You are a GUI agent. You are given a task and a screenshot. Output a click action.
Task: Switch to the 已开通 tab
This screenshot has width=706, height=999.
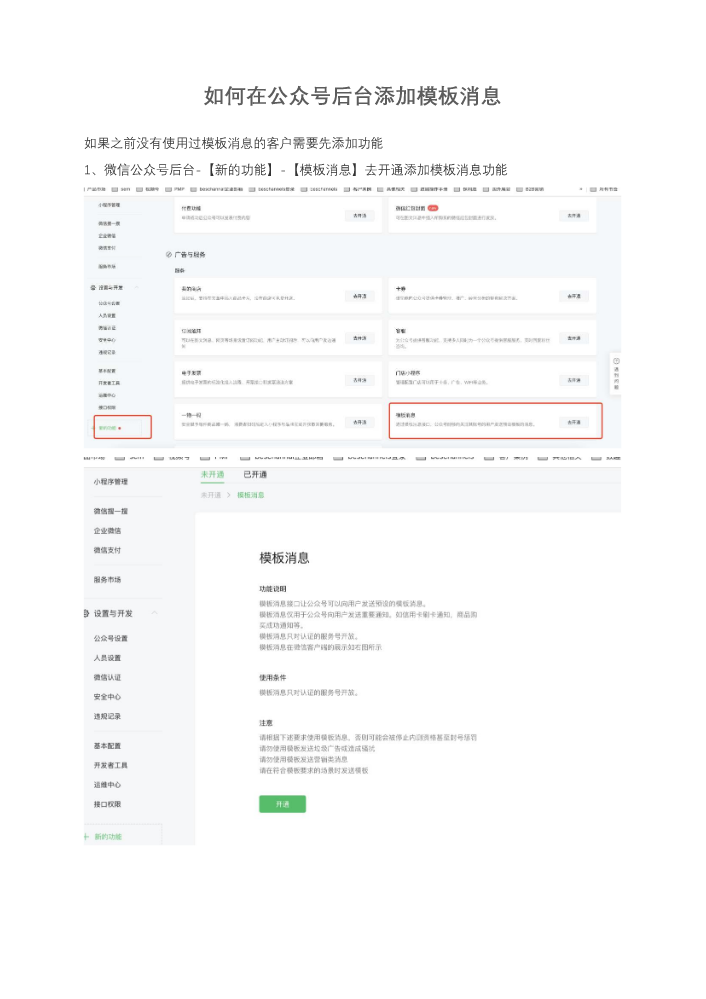tap(255, 474)
